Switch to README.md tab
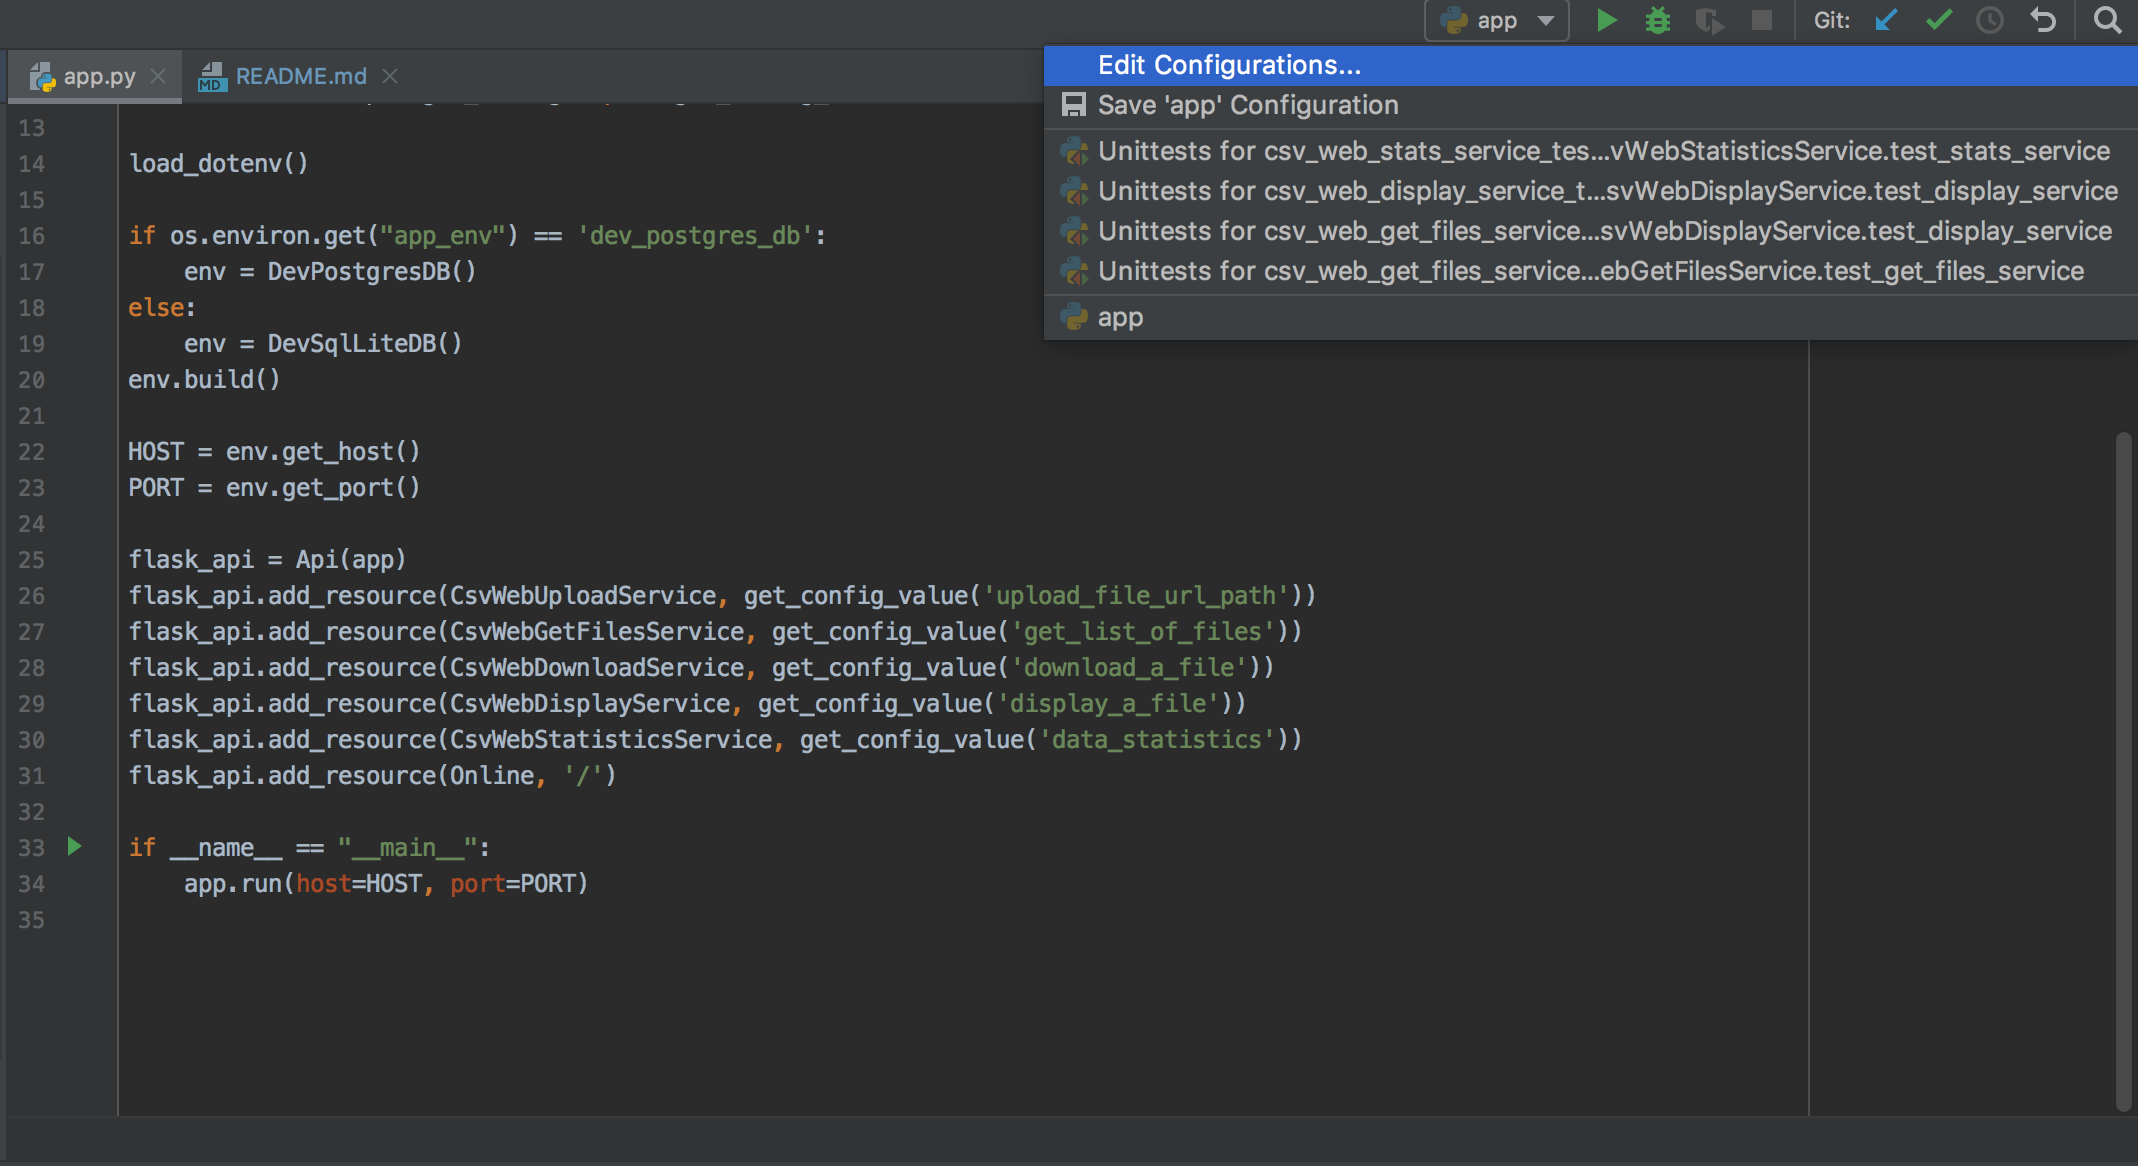 pos(300,76)
